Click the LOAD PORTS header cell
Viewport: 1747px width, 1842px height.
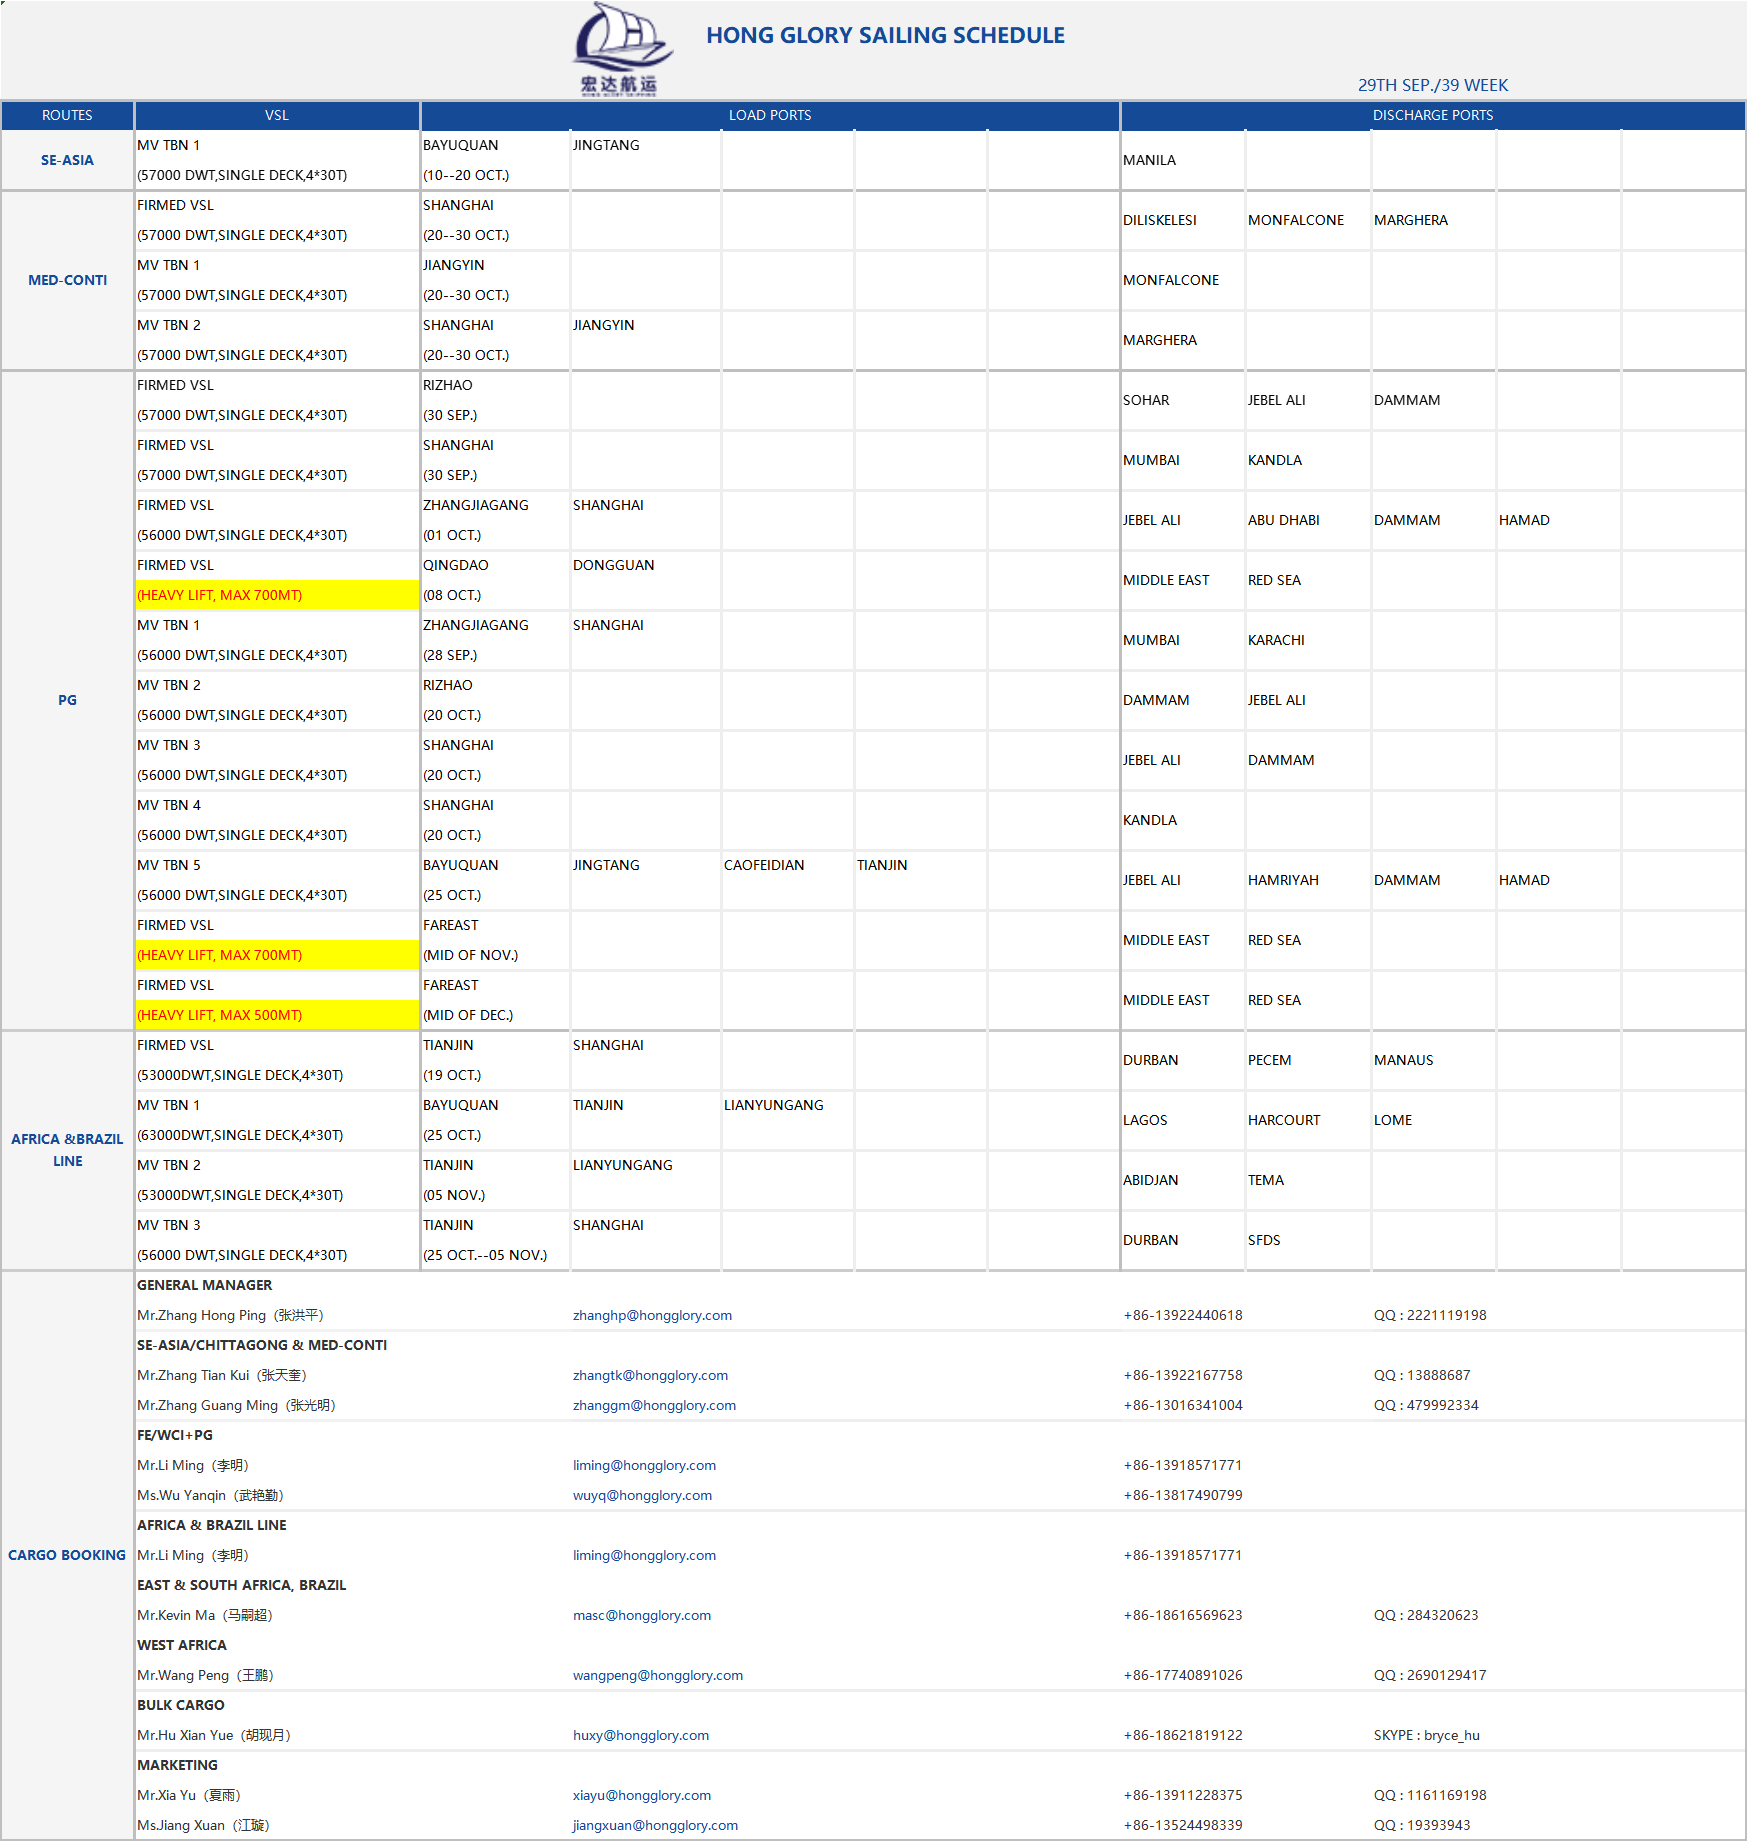coord(769,115)
